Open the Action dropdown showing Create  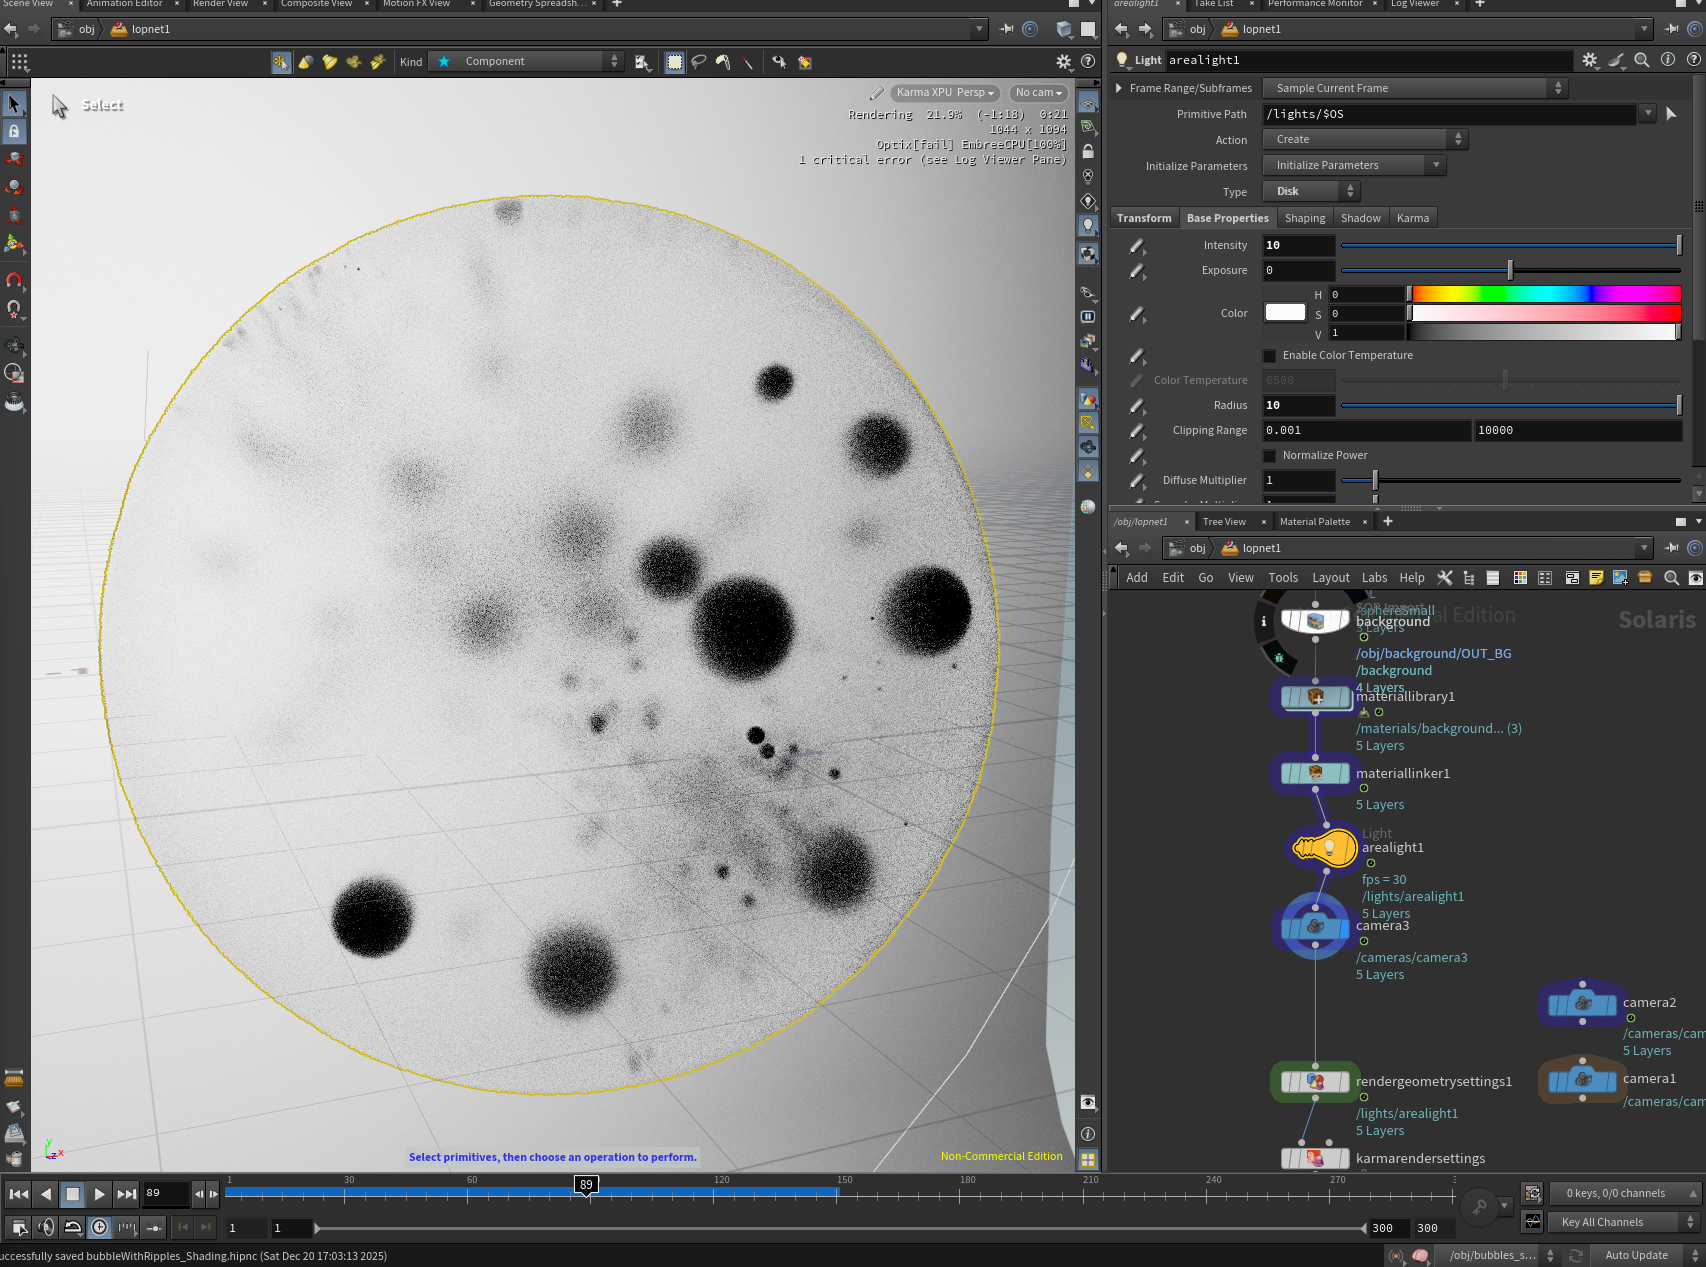pyautogui.click(x=1364, y=139)
